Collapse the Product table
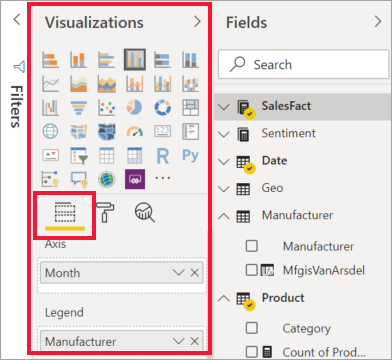Image resolution: width=392 pixels, height=360 pixels. [224, 298]
